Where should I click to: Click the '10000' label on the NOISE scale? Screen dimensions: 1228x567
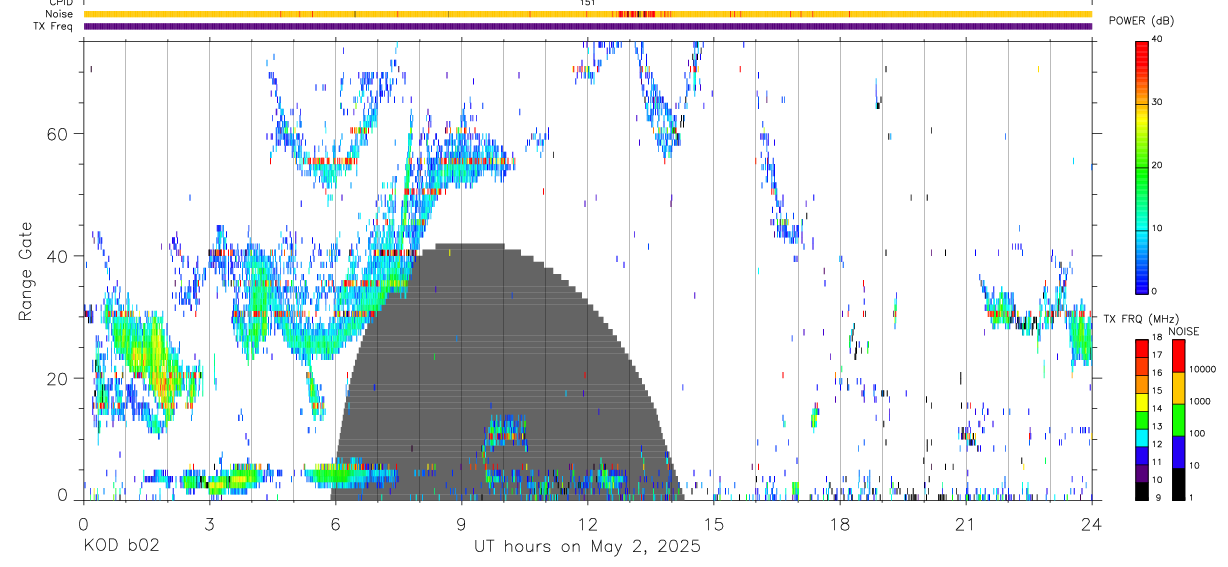coord(1202,369)
